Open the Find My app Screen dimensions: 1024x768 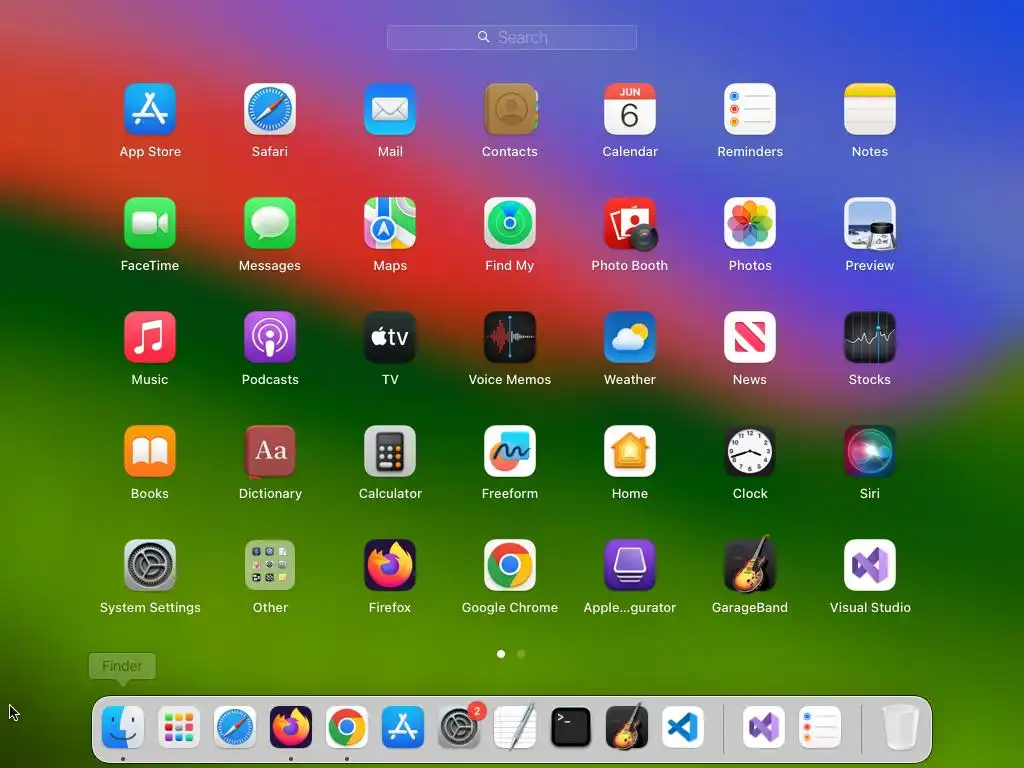pos(510,223)
